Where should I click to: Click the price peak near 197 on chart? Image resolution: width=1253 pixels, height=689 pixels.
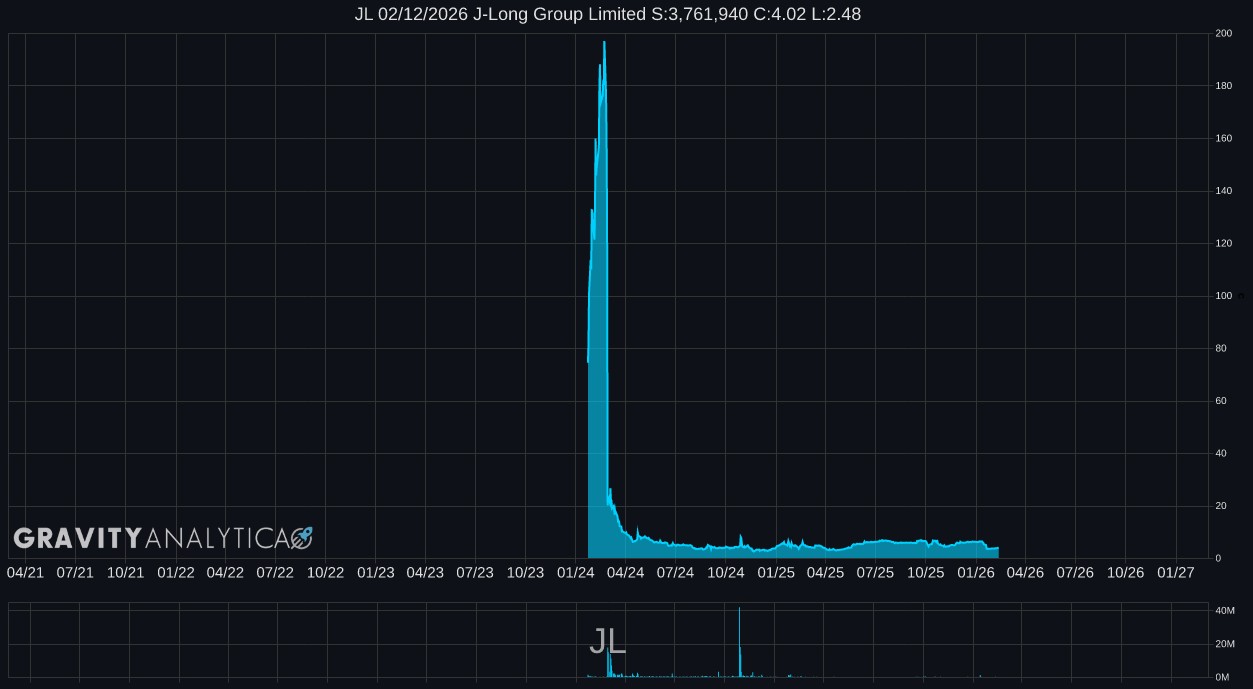click(604, 43)
